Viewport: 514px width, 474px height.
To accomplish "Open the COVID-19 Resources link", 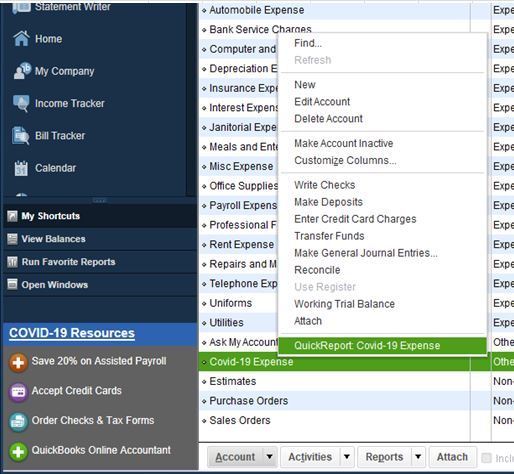I will click(x=72, y=333).
